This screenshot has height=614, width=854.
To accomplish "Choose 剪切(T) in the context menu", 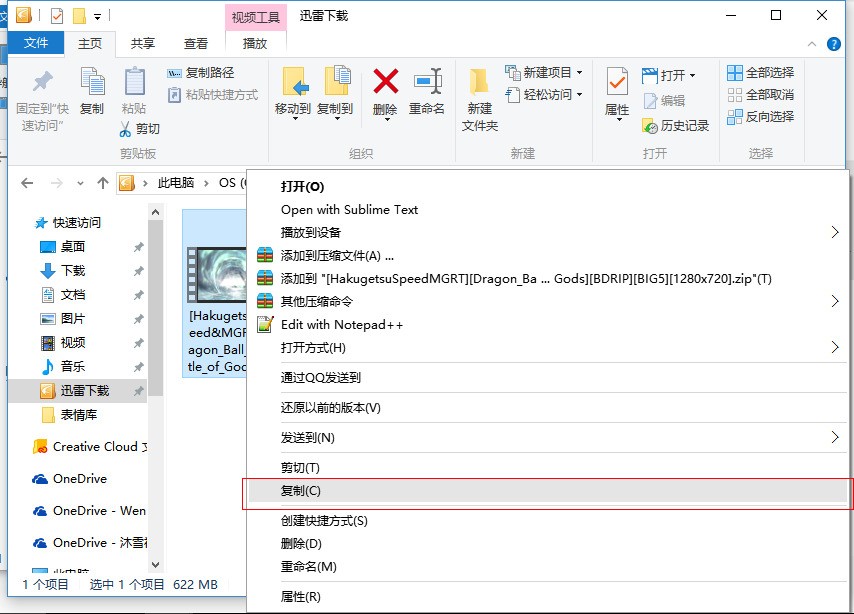I will point(548,467).
